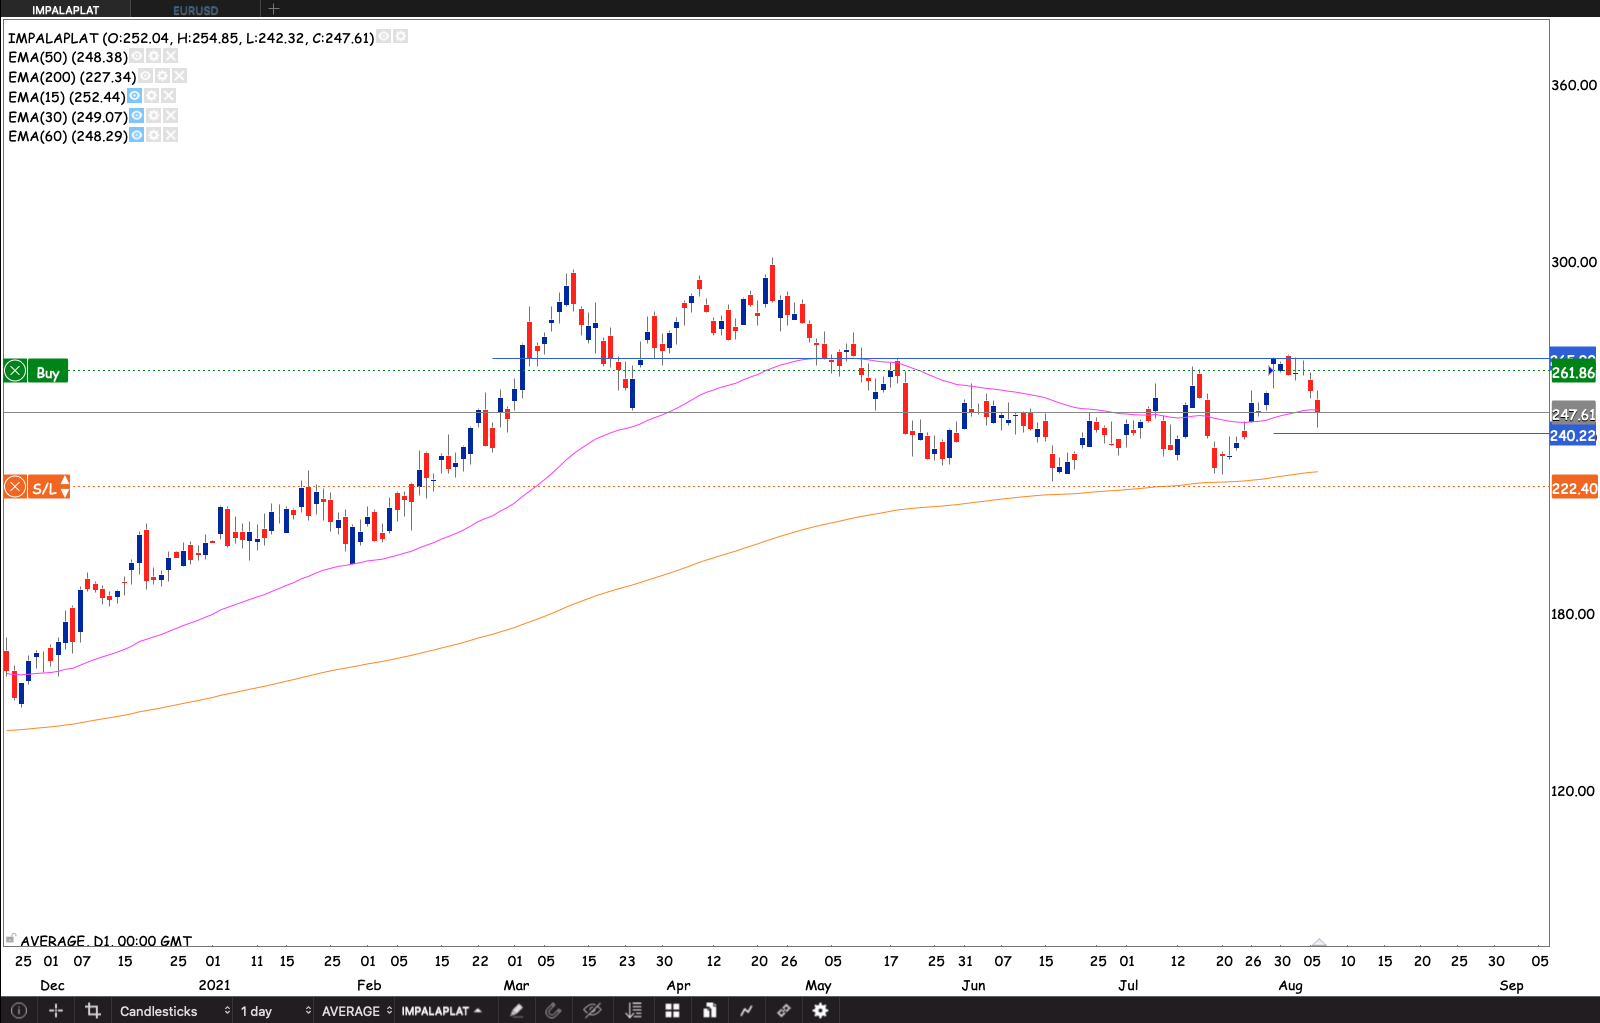
Task: Click the green Buy order label
Action: pyautogui.click(x=47, y=372)
